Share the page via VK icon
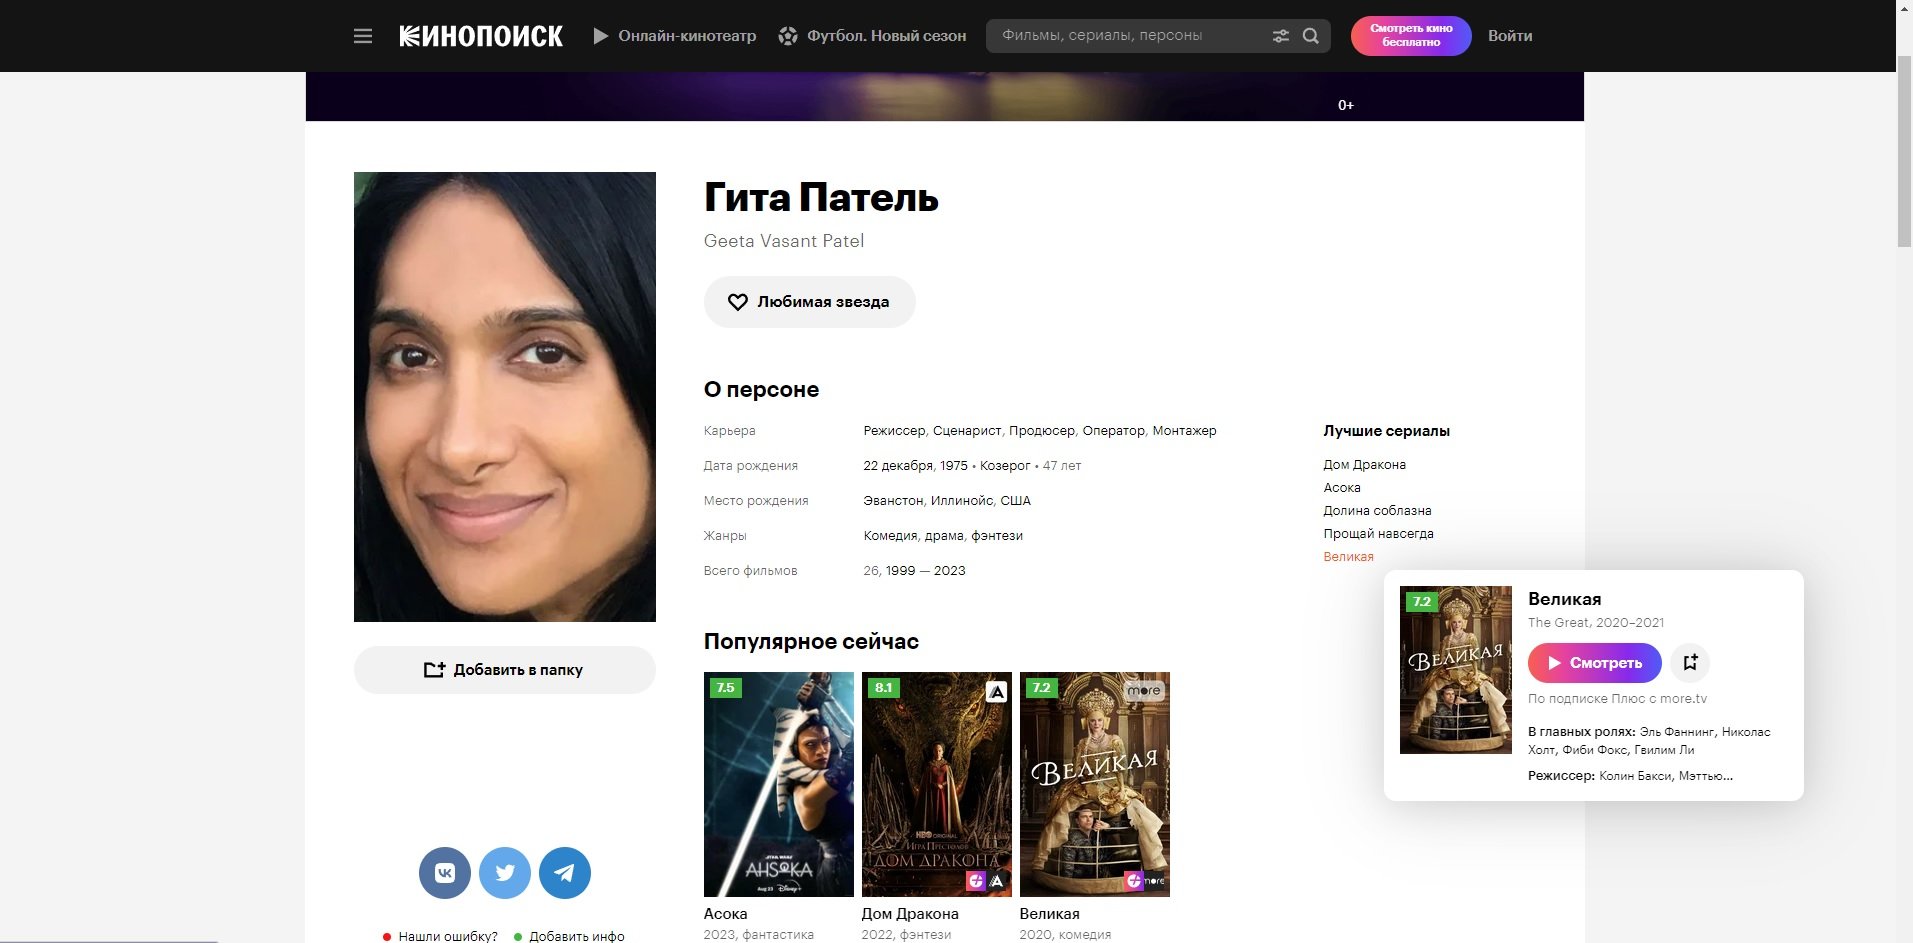The height and width of the screenshot is (943, 1913). (445, 873)
